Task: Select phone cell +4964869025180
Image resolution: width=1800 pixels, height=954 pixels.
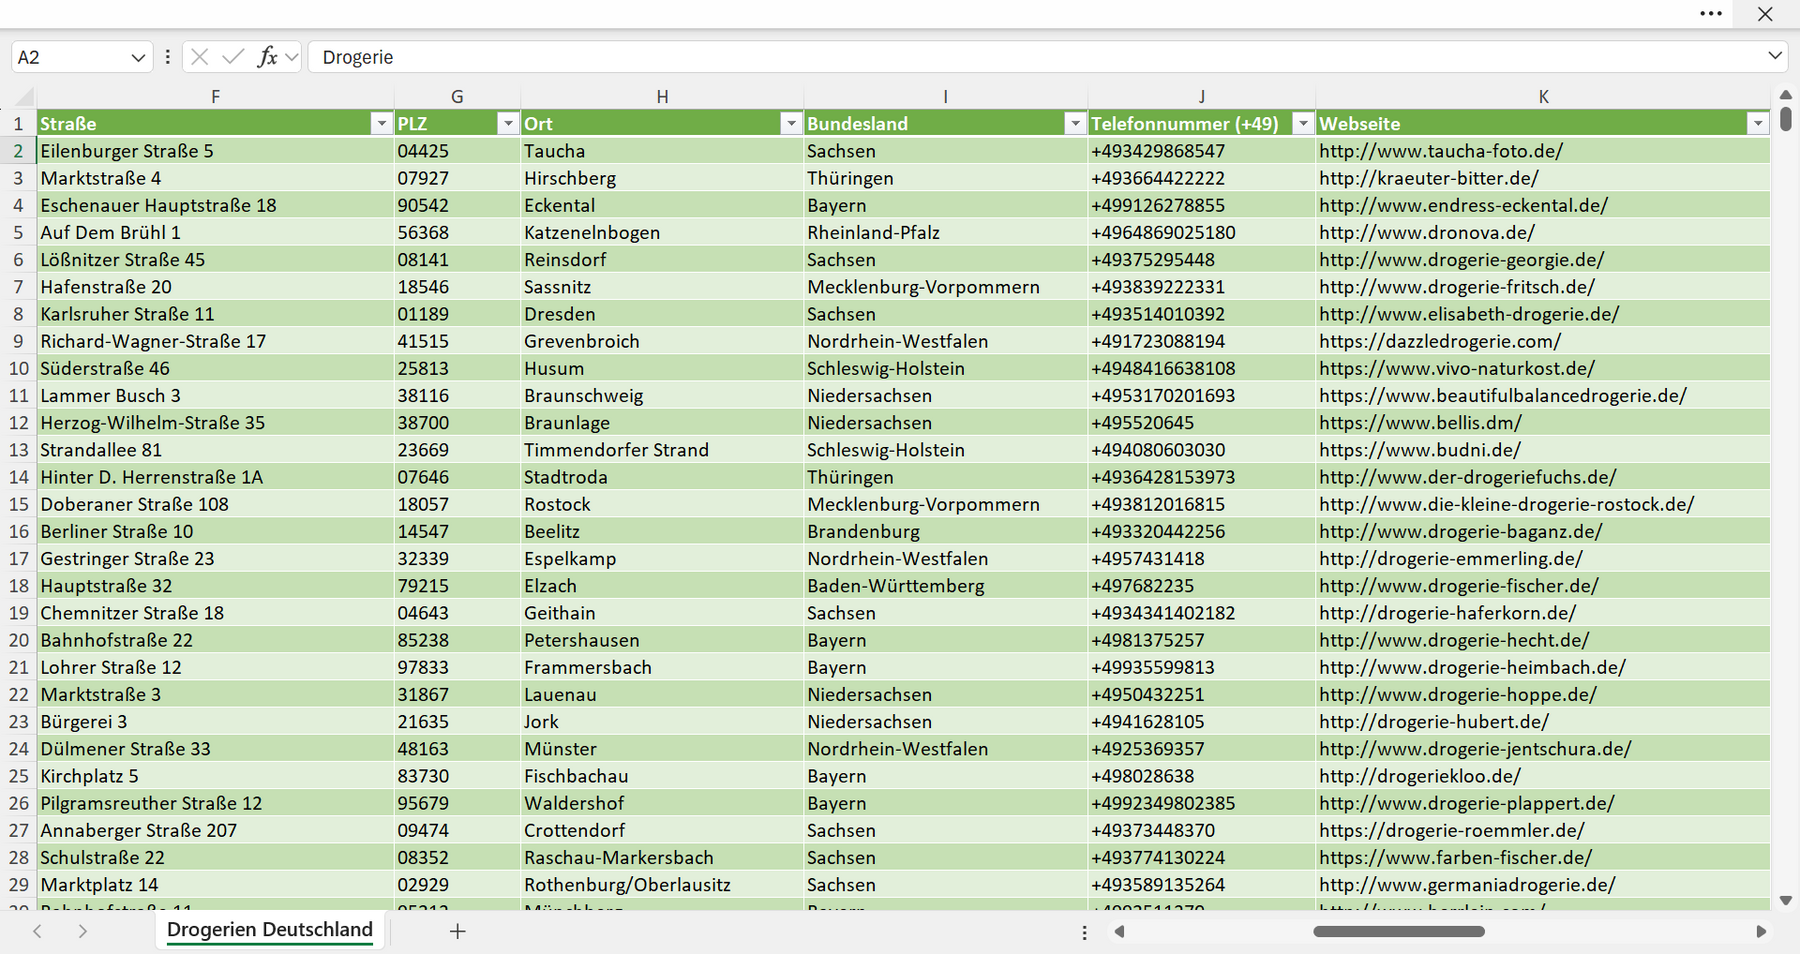Action: pyautogui.click(x=1201, y=232)
